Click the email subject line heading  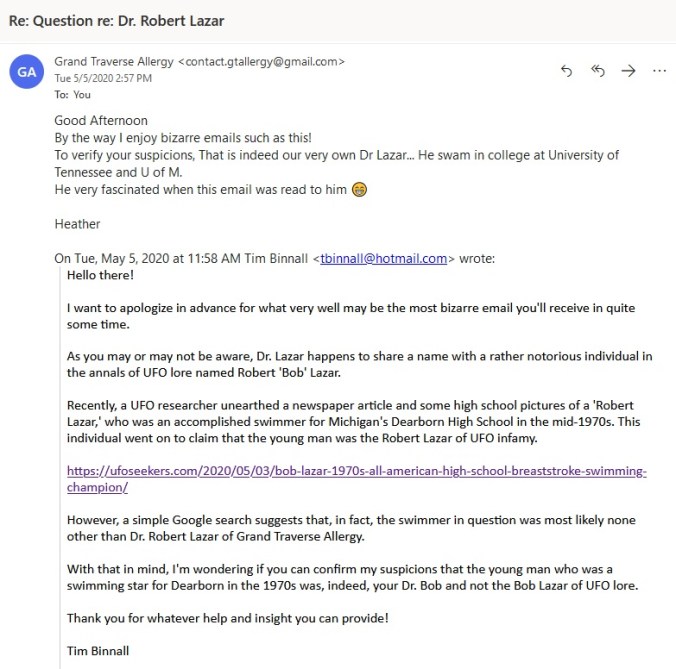click(116, 21)
